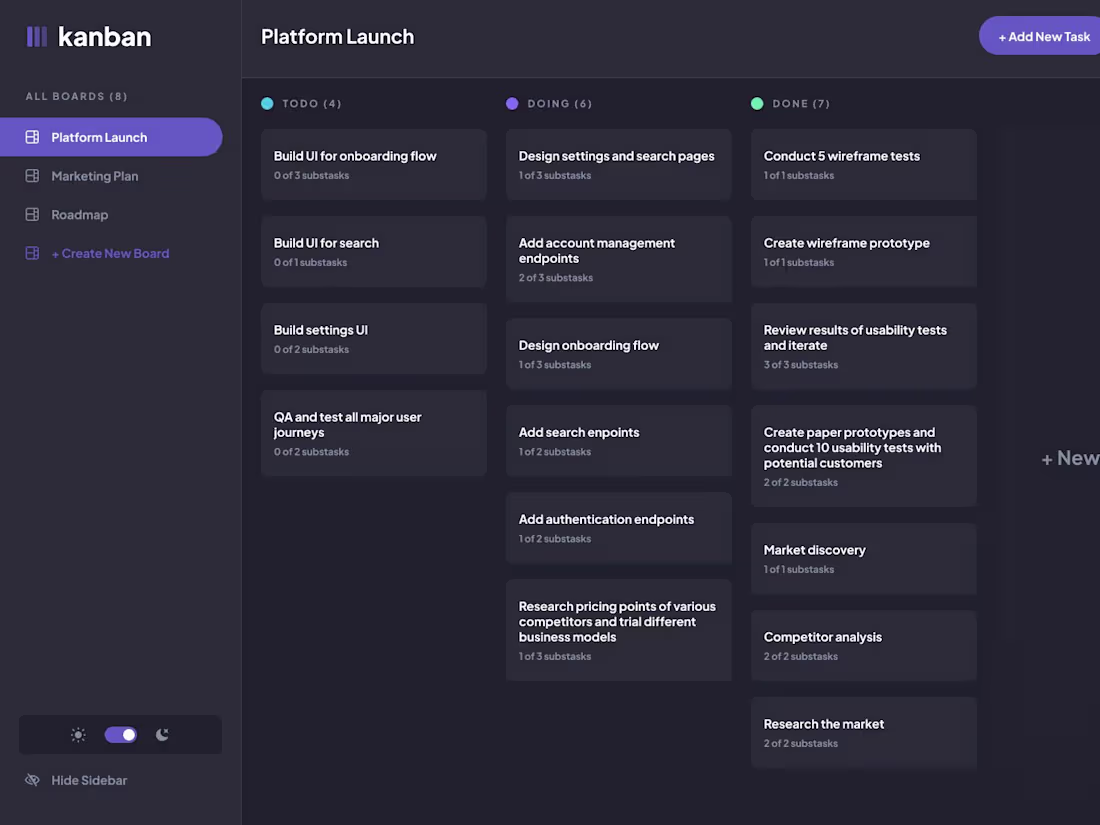Open the Roadmap board
Viewport: 1100px width, 825px height.
click(80, 214)
